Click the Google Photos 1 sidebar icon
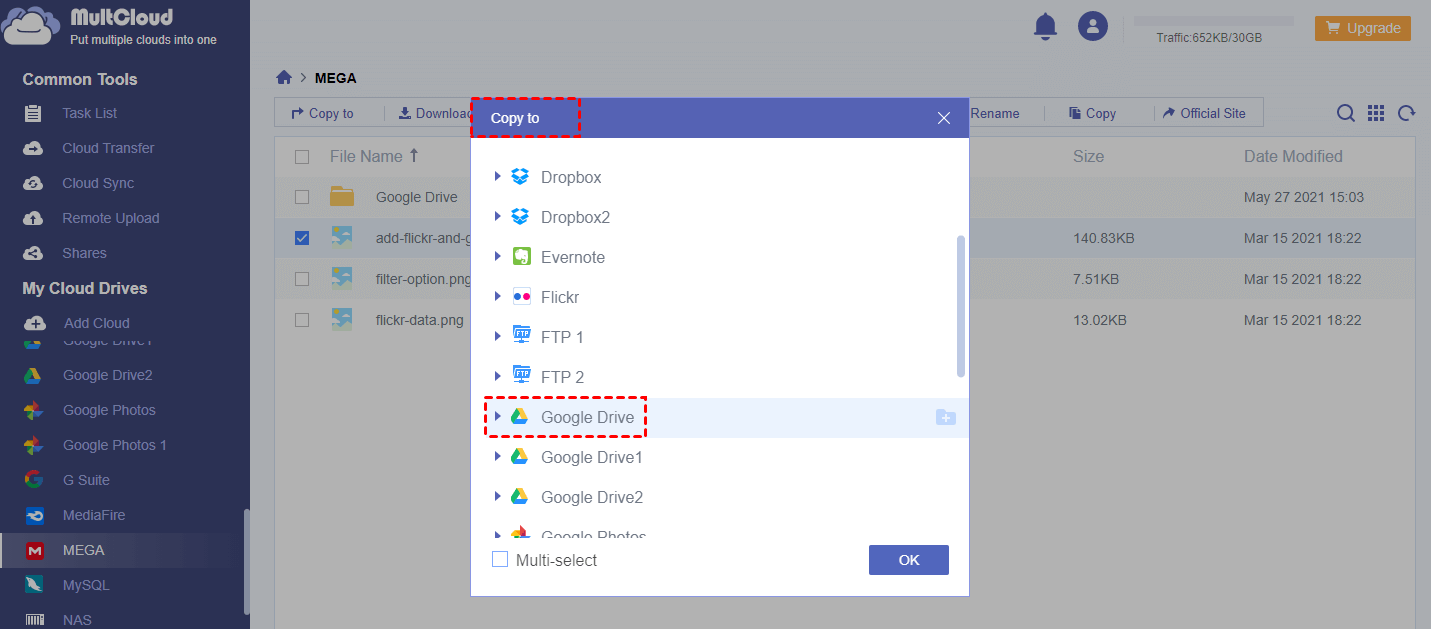The image size is (1431, 629). point(33,445)
